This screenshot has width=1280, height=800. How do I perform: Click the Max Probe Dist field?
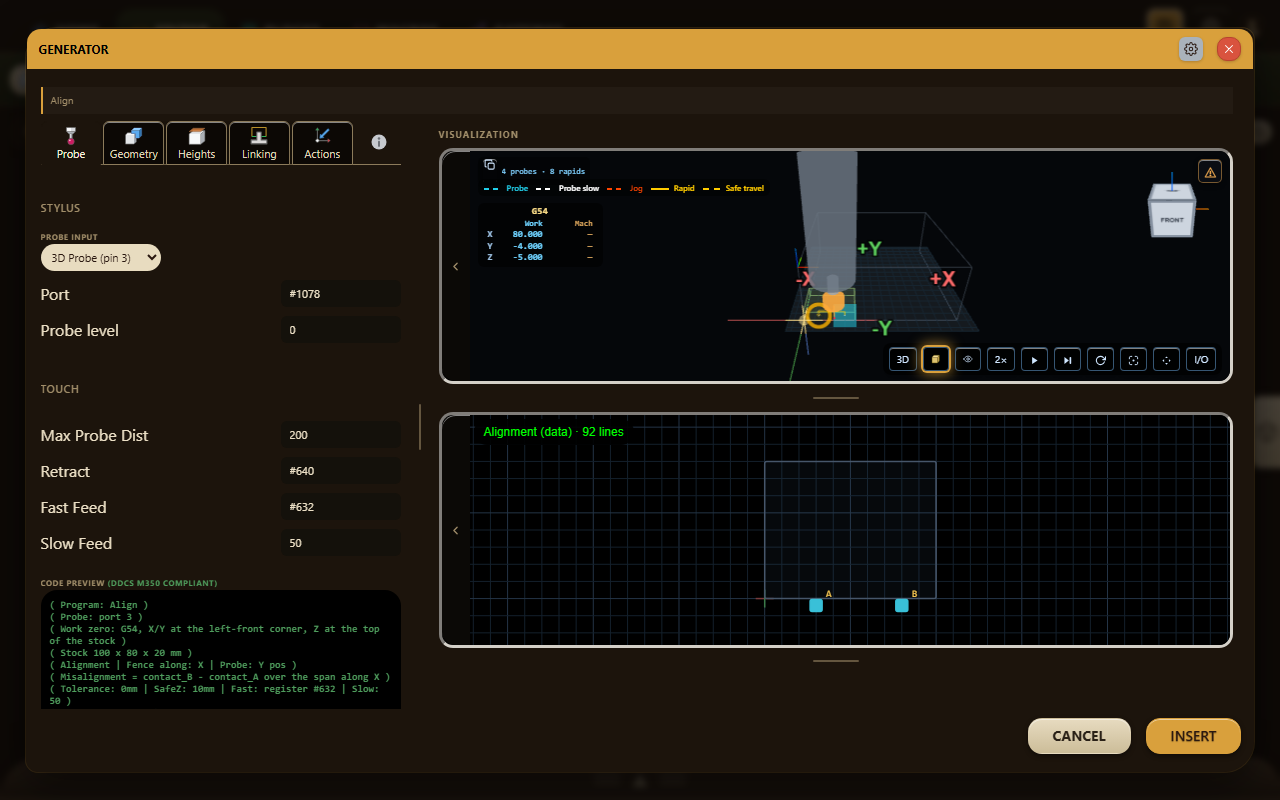pos(341,435)
